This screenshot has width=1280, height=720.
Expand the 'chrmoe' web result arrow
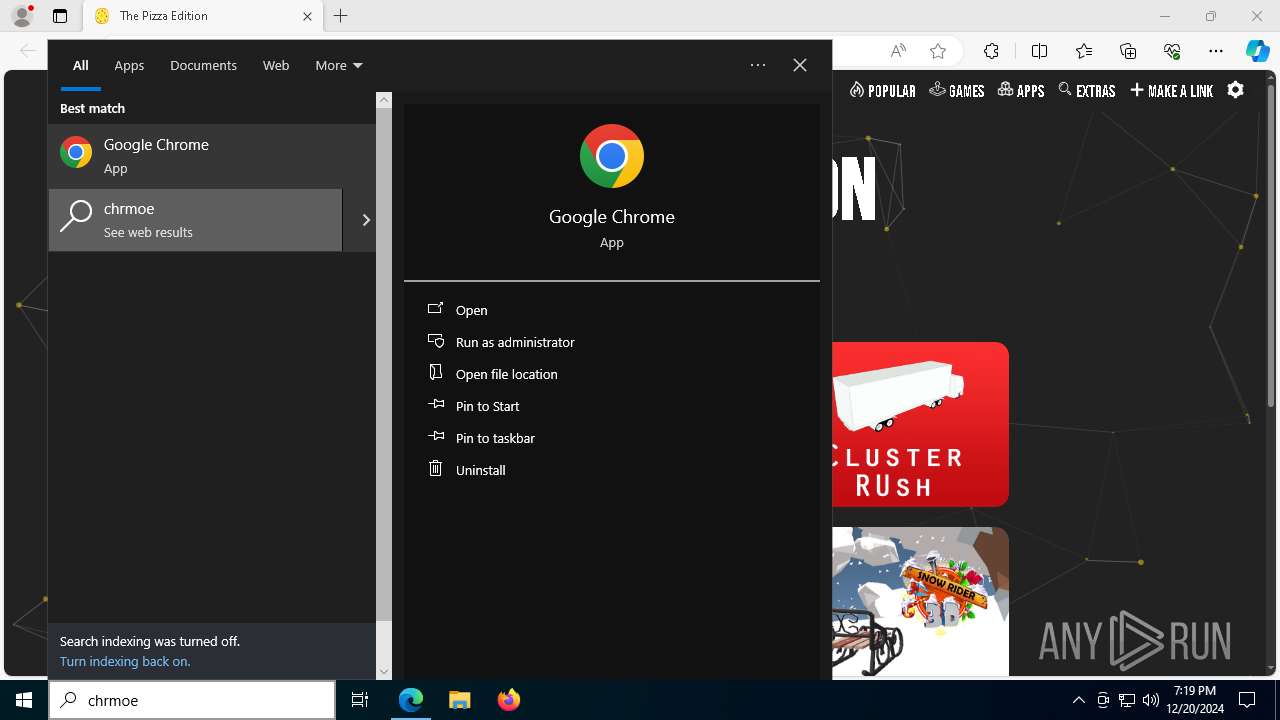click(x=365, y=220)
